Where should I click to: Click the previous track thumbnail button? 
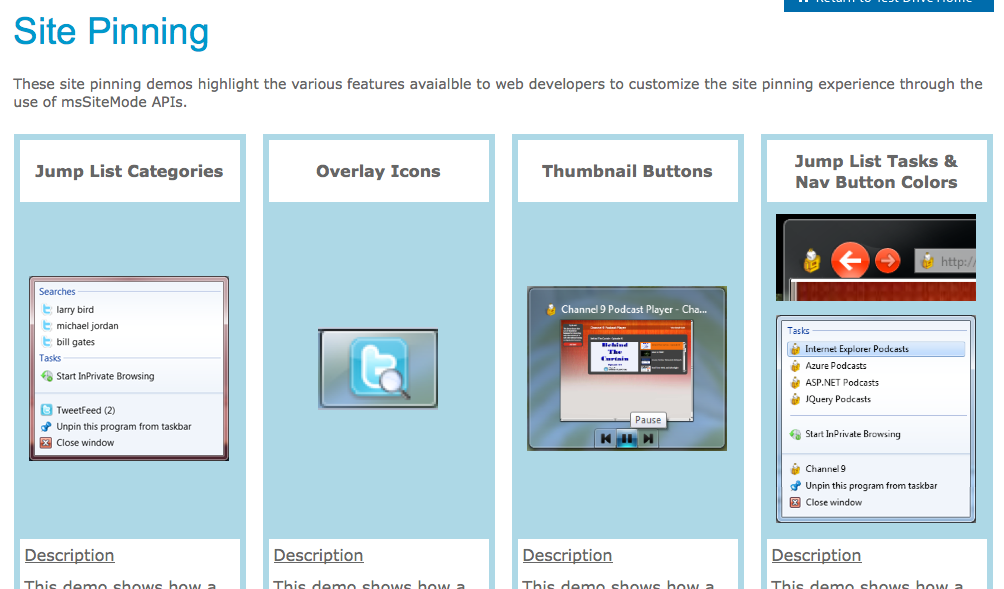(x=605, y=439)
